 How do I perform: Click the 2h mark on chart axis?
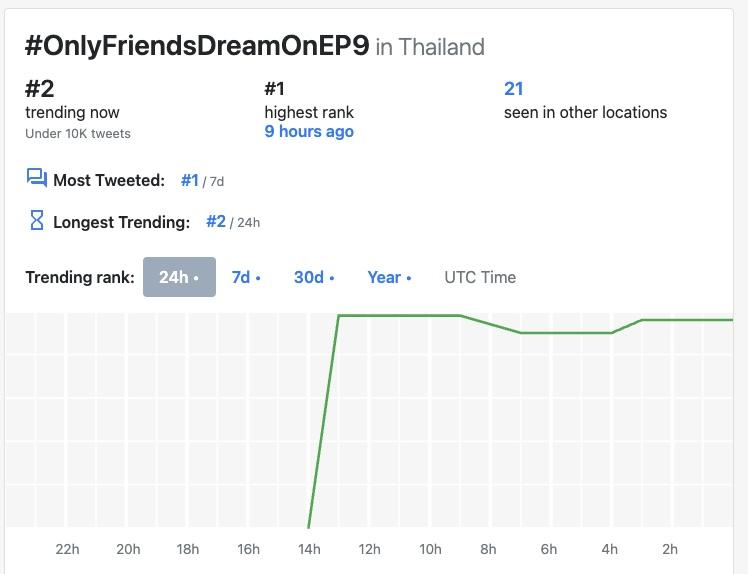[670, 549]
